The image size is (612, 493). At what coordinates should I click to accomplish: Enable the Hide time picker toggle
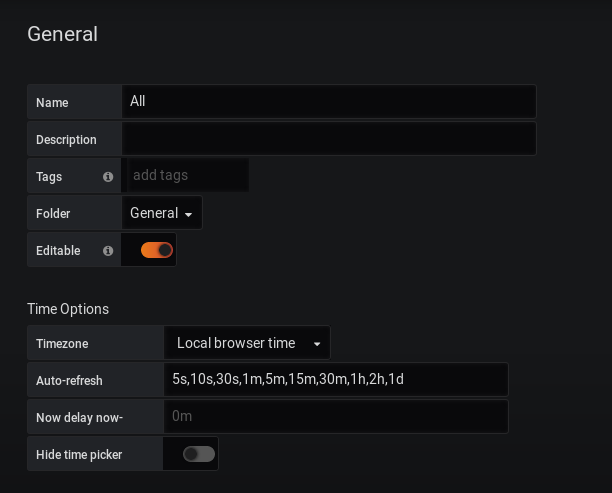[199, 454]
